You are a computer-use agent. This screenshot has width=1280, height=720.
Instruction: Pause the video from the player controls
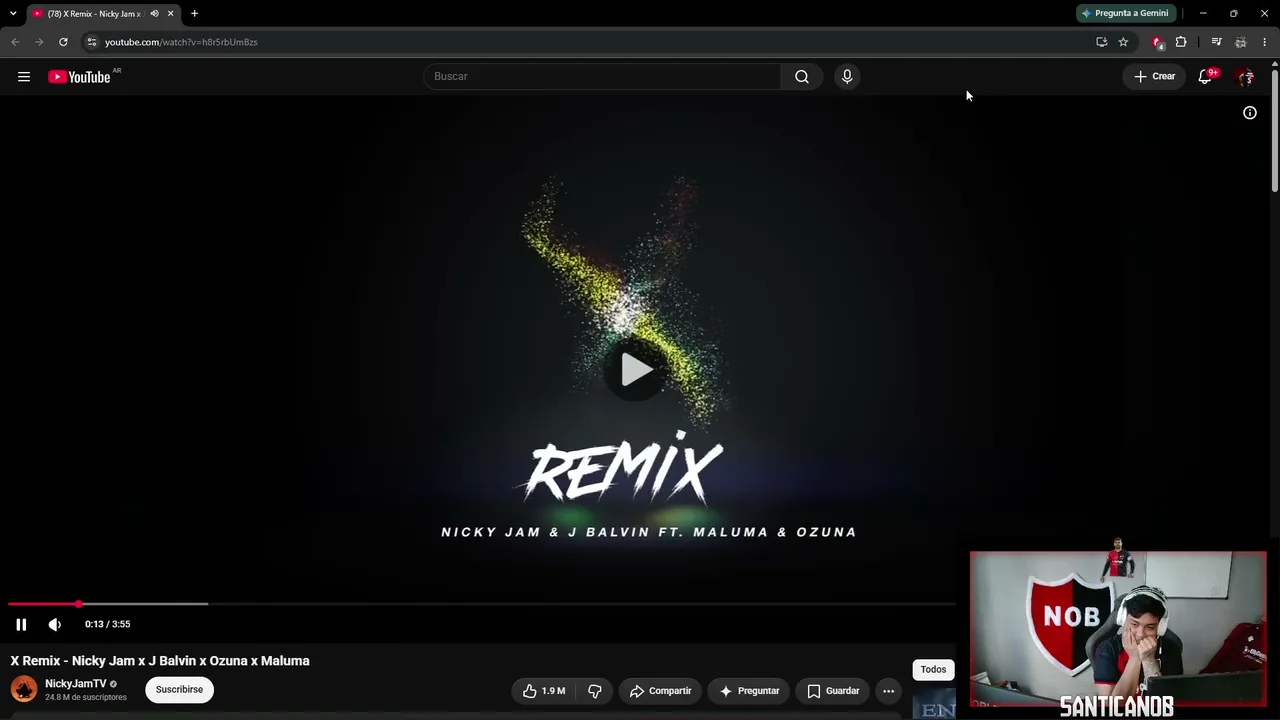21,624
